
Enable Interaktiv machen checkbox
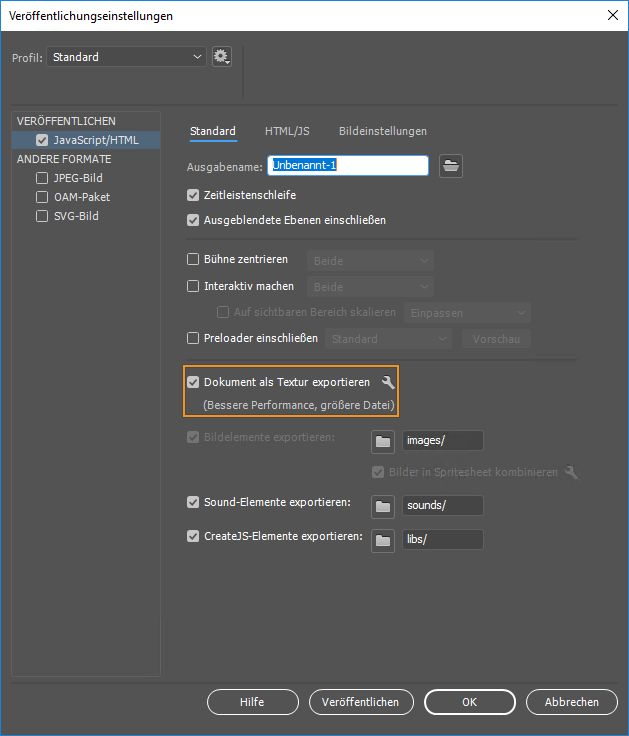pos(193,286)
